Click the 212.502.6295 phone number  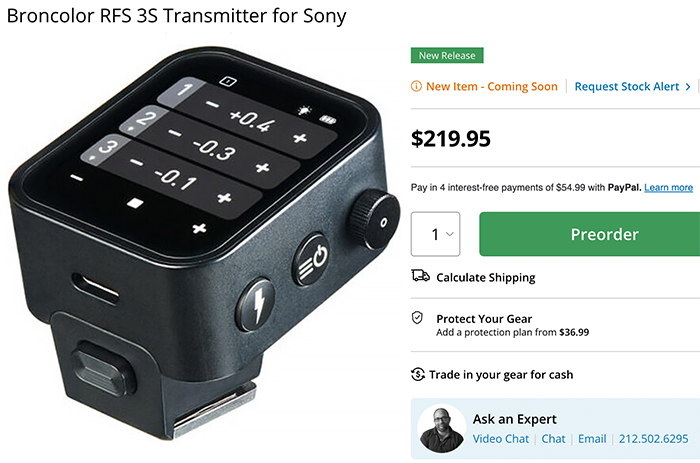(653, 439)
